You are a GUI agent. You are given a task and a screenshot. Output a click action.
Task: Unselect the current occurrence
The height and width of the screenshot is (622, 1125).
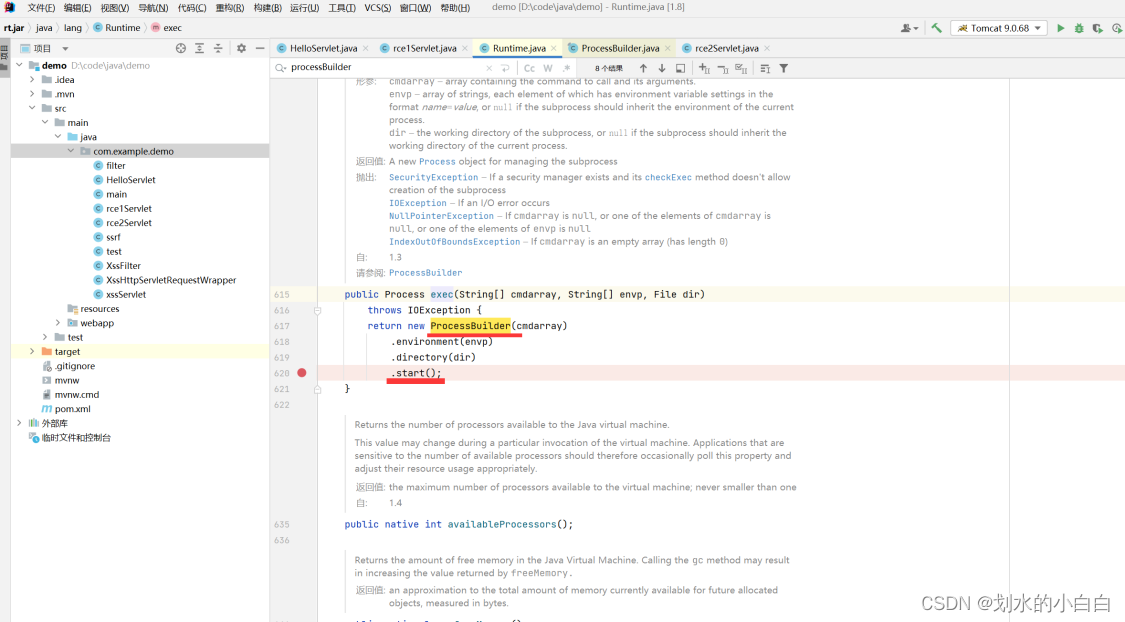[x=722, y=68]
